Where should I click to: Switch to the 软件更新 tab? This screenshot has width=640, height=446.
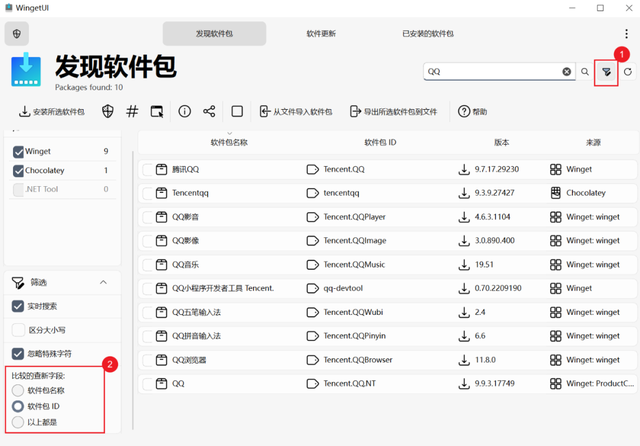[321, 33]
